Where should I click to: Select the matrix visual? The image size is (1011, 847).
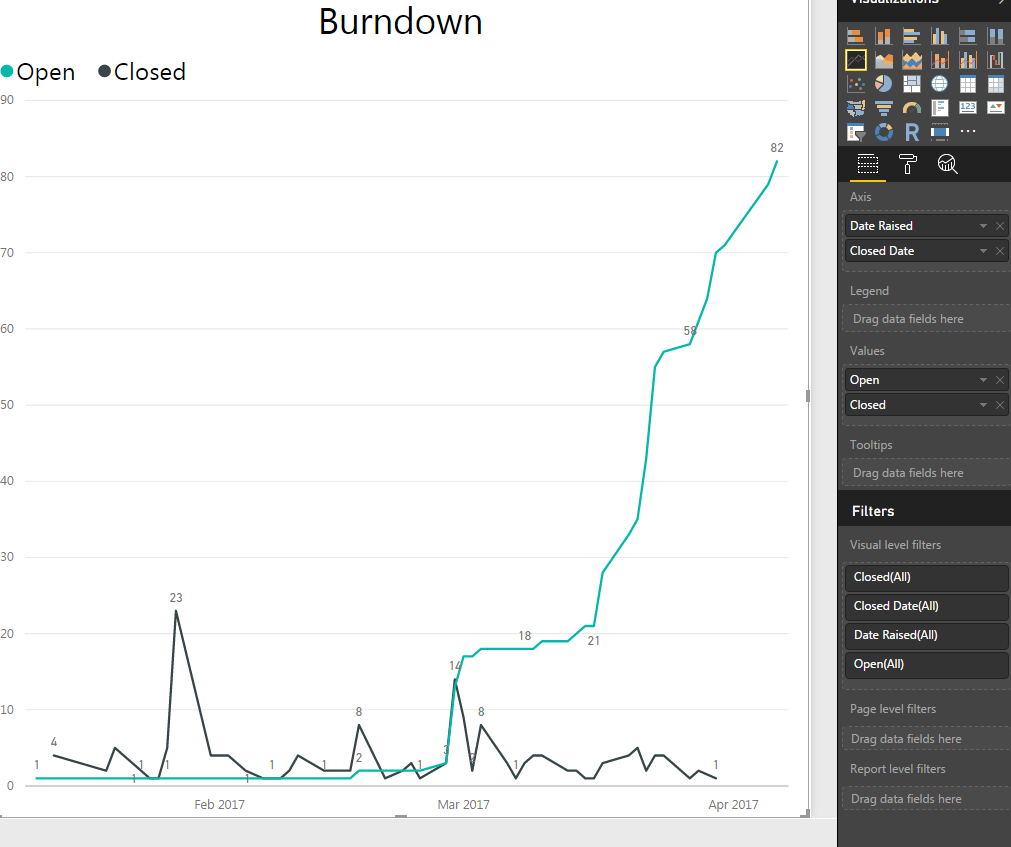(x=996, y=84)
